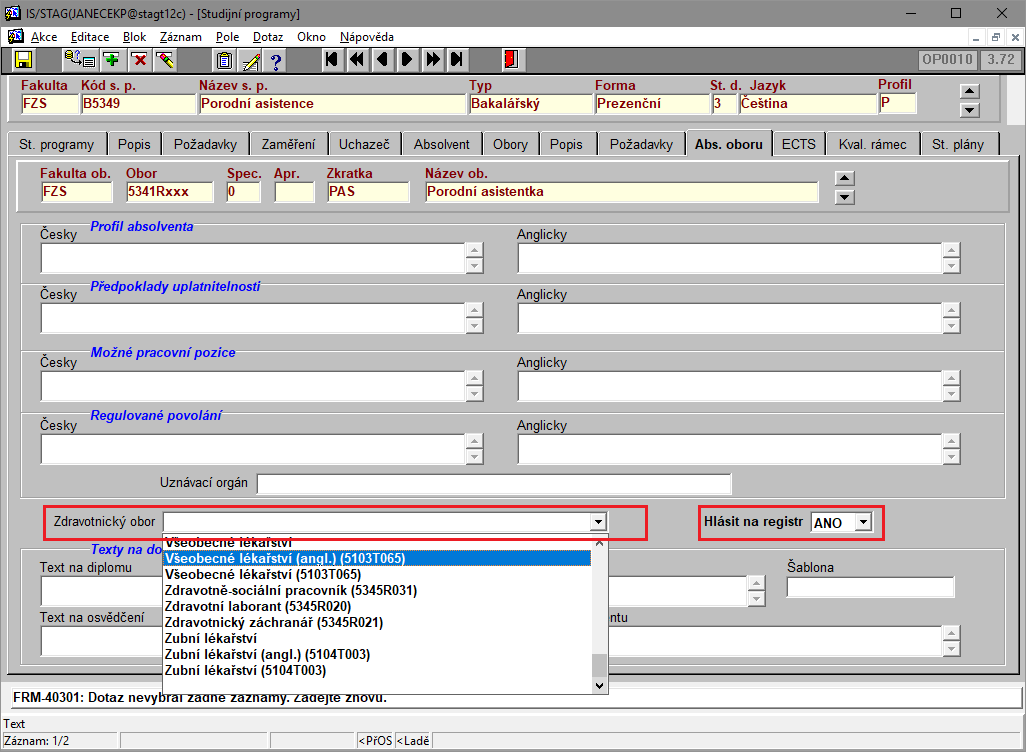Viewport: 1027px width, 752px height.
Task: Click the Profil absolventa Česky text field
Action: point(253,258)
